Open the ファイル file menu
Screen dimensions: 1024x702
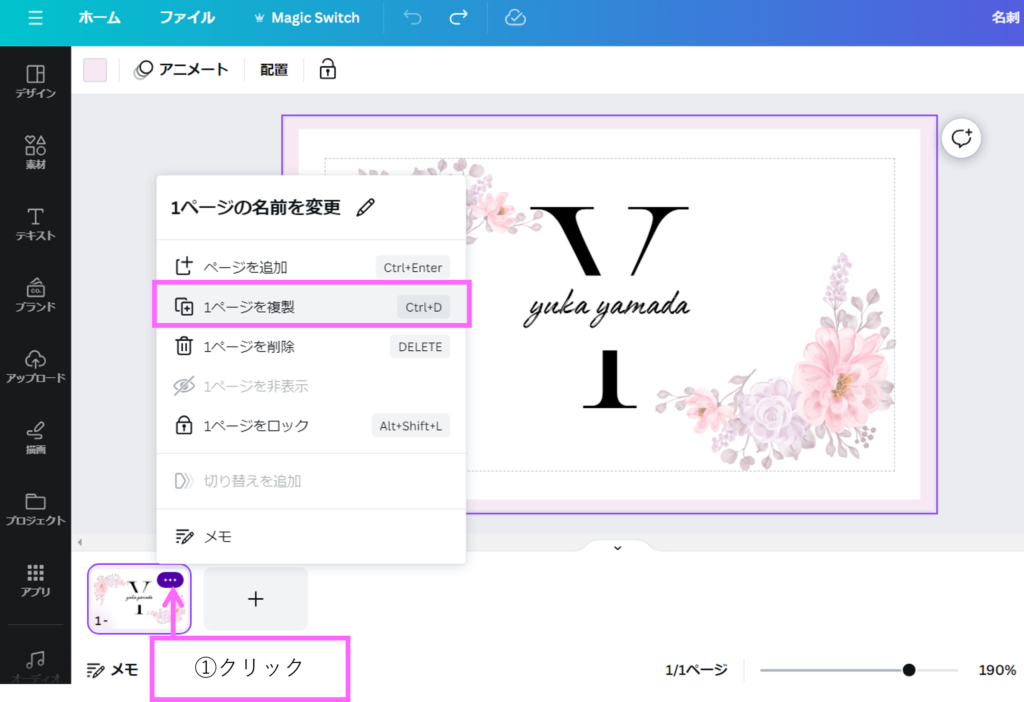coord(187,18)
